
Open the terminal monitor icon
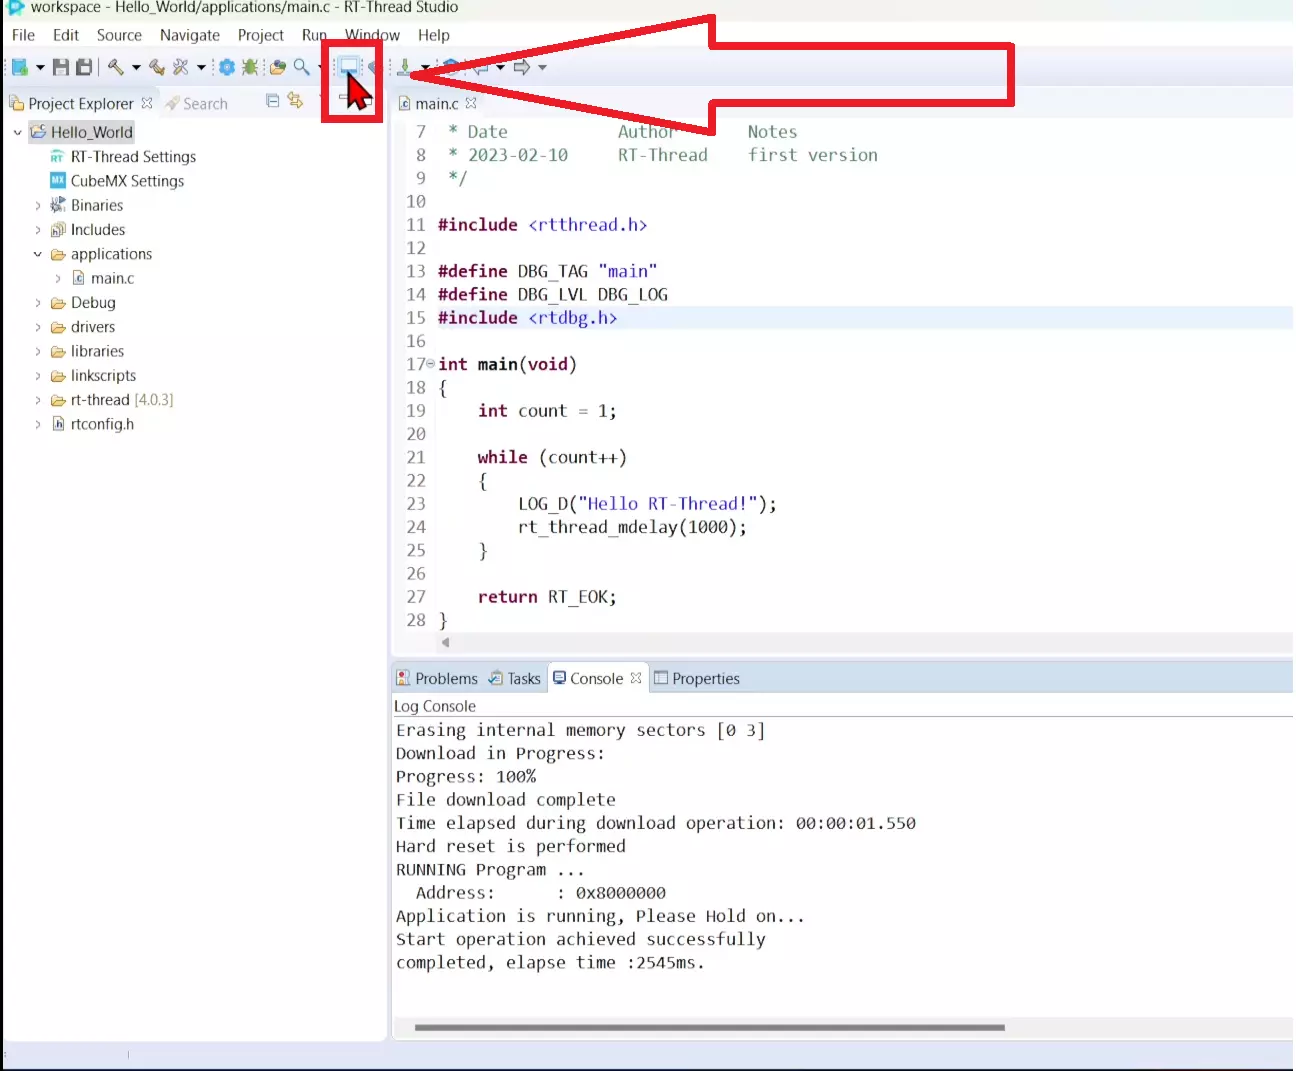[x=348, y=66]
